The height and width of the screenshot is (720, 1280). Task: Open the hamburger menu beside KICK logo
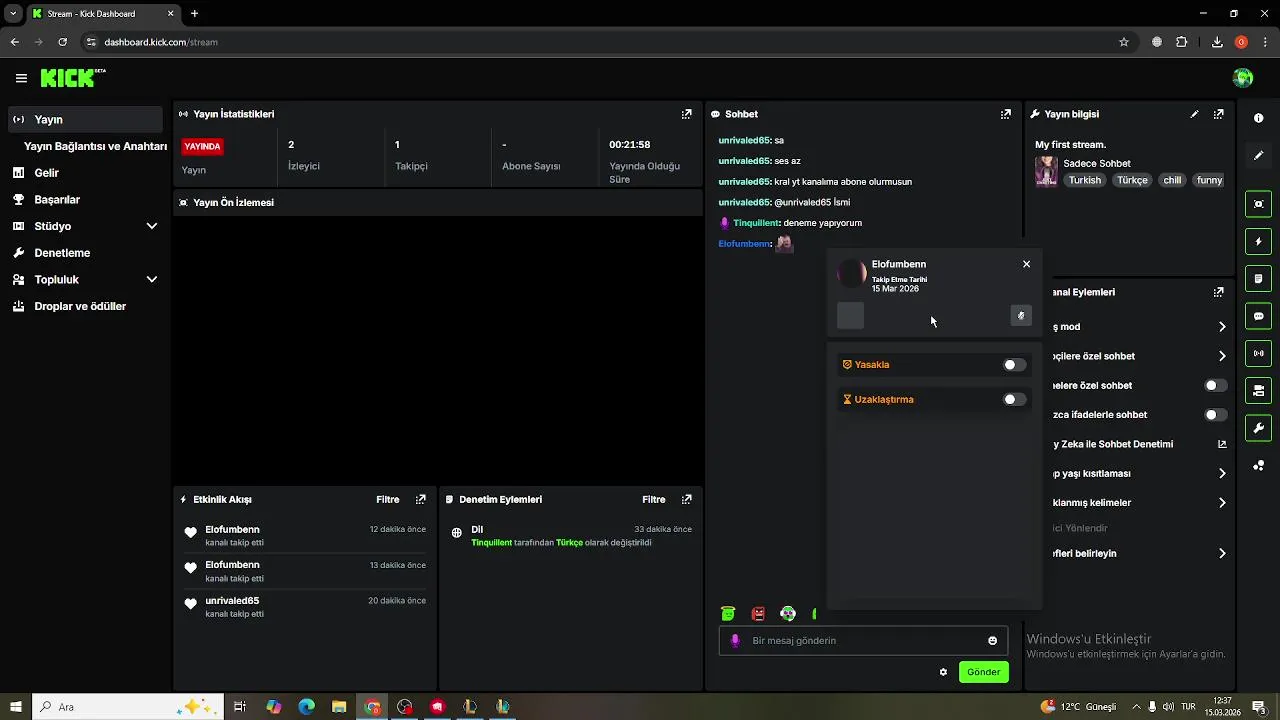click(x=21, y=78)
